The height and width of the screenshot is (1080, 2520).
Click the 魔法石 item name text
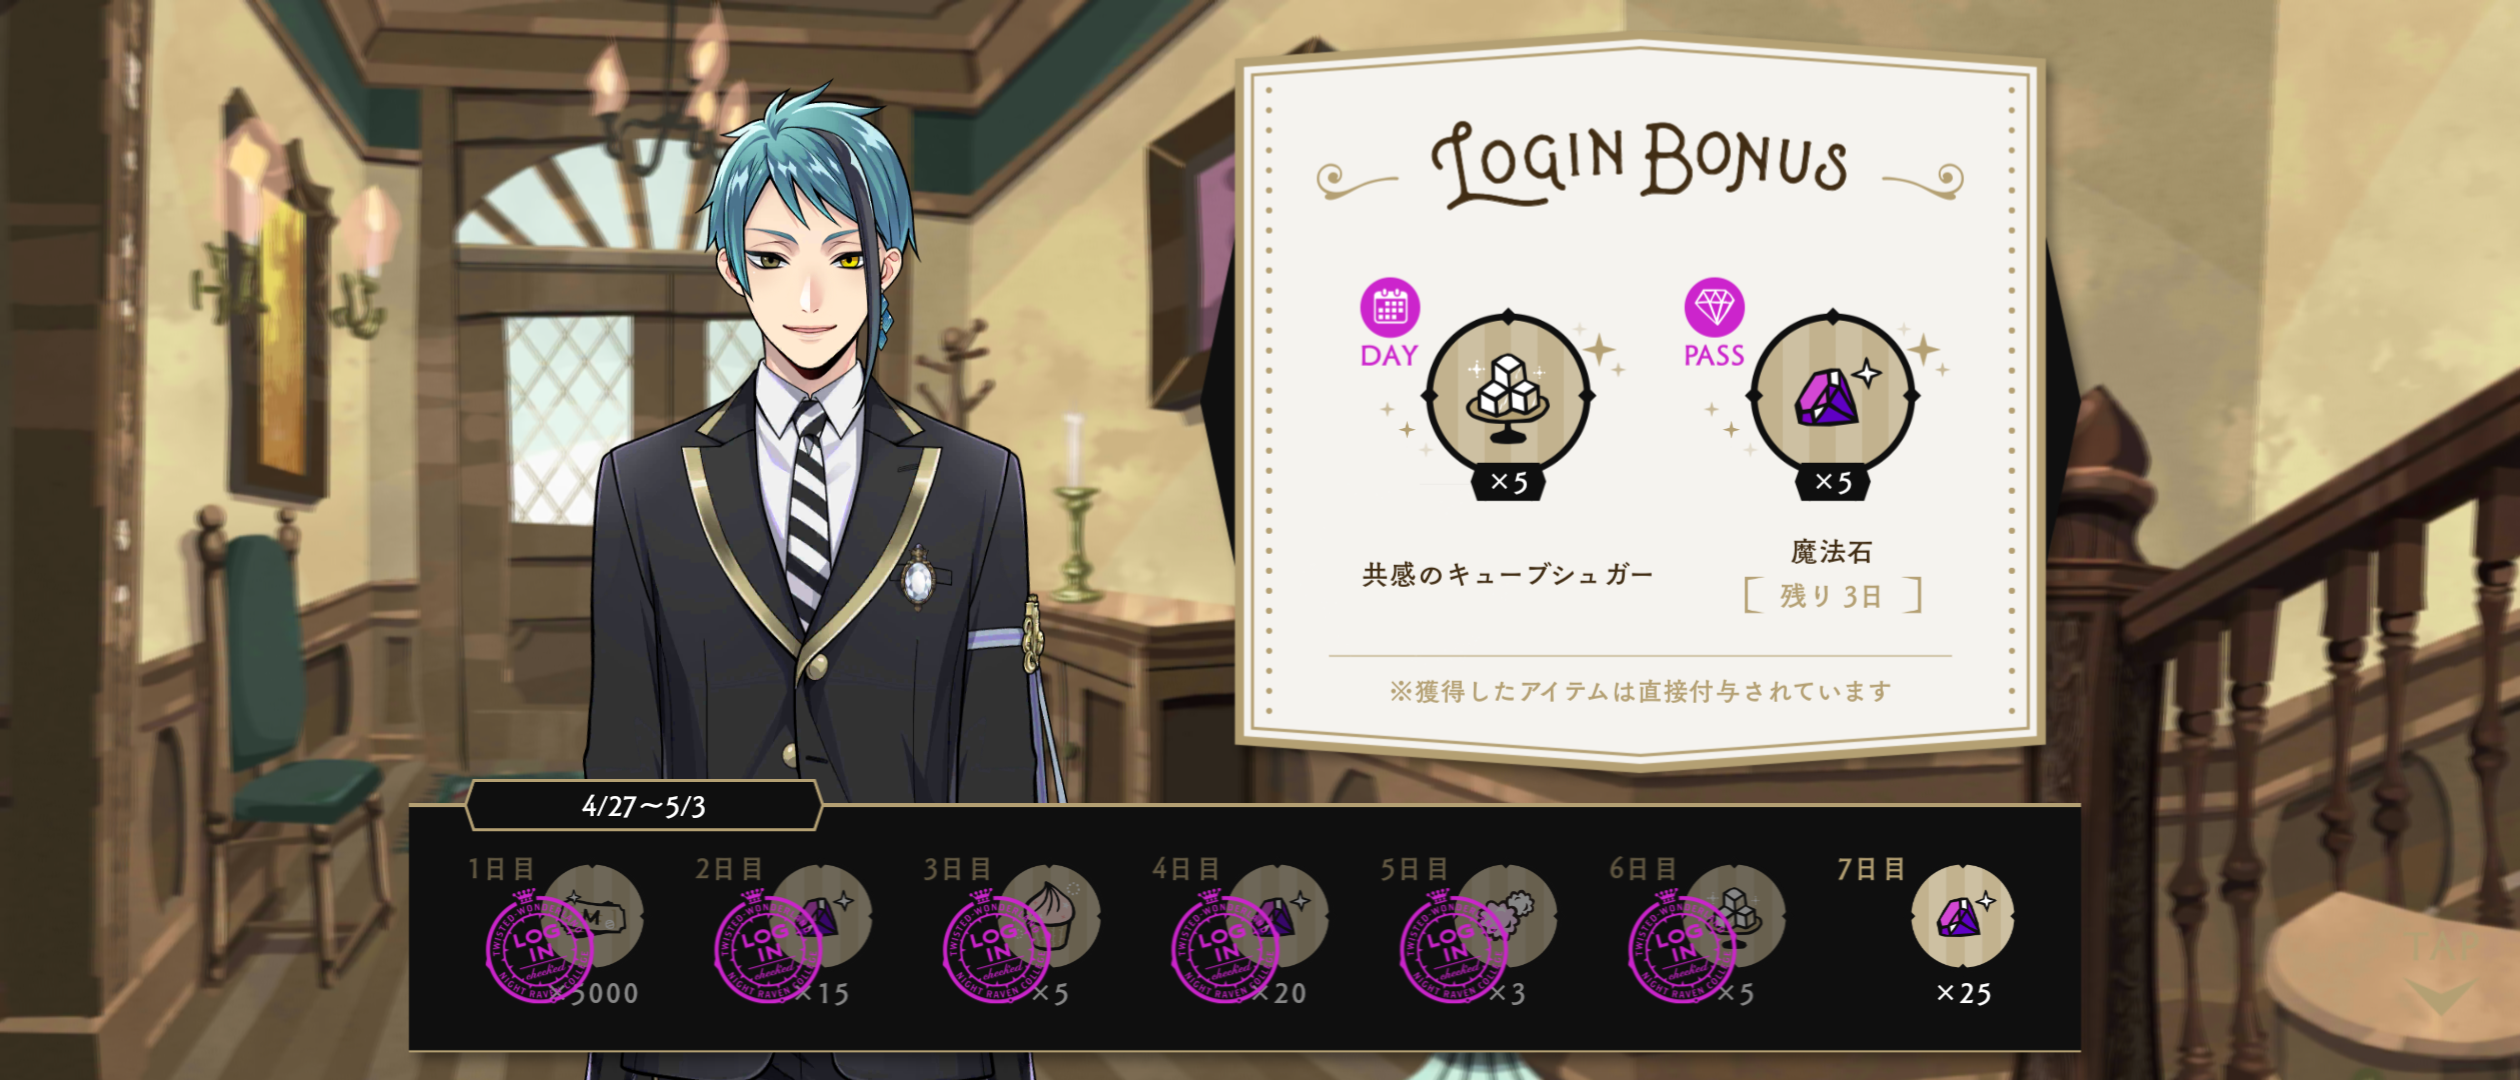coord(1832,551)
